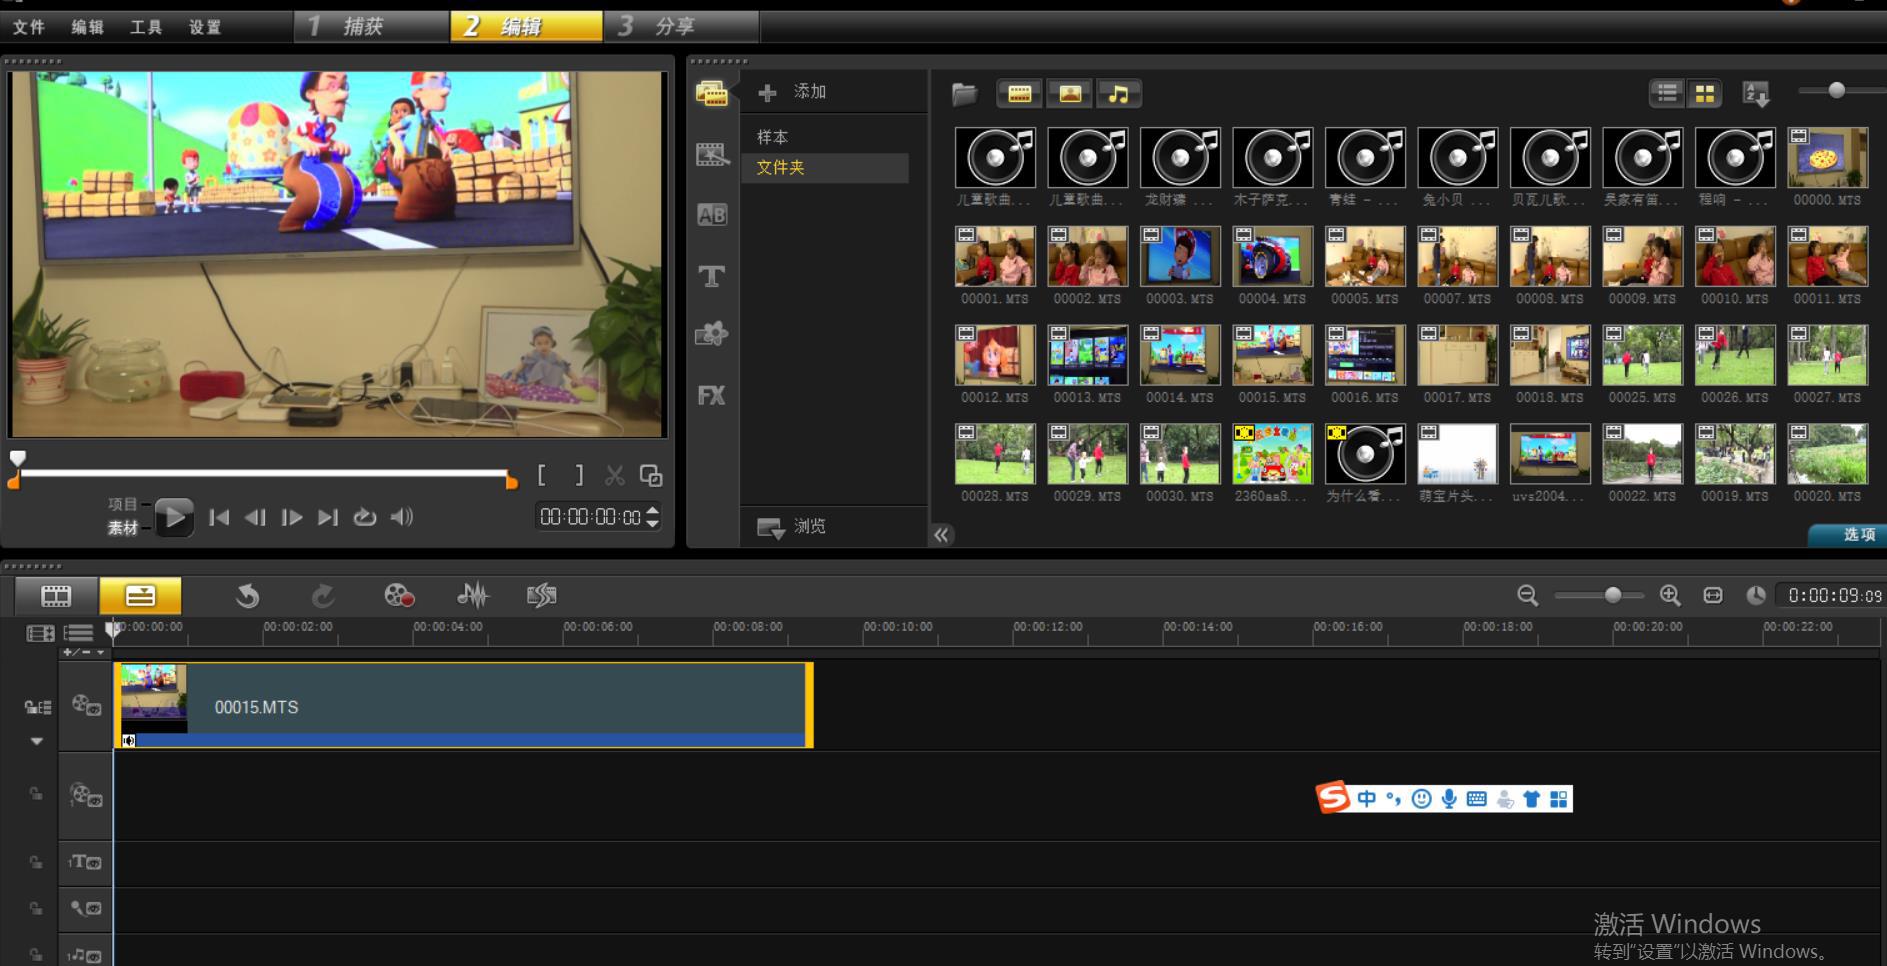This screenshot has height=966, width=1887.
Task: Toggle the video filter in library toolbar
Action: point(1019,94)
